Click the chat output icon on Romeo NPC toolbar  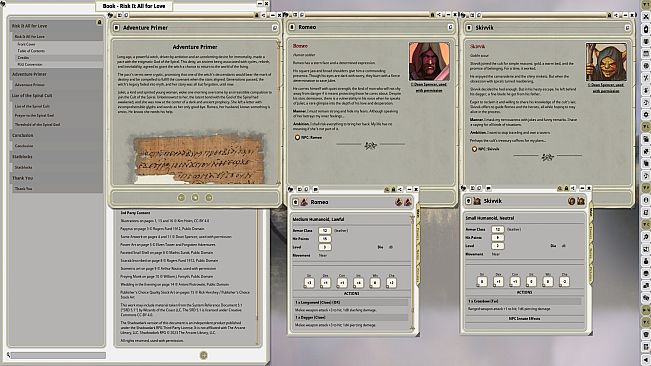[x=316, y=189]
